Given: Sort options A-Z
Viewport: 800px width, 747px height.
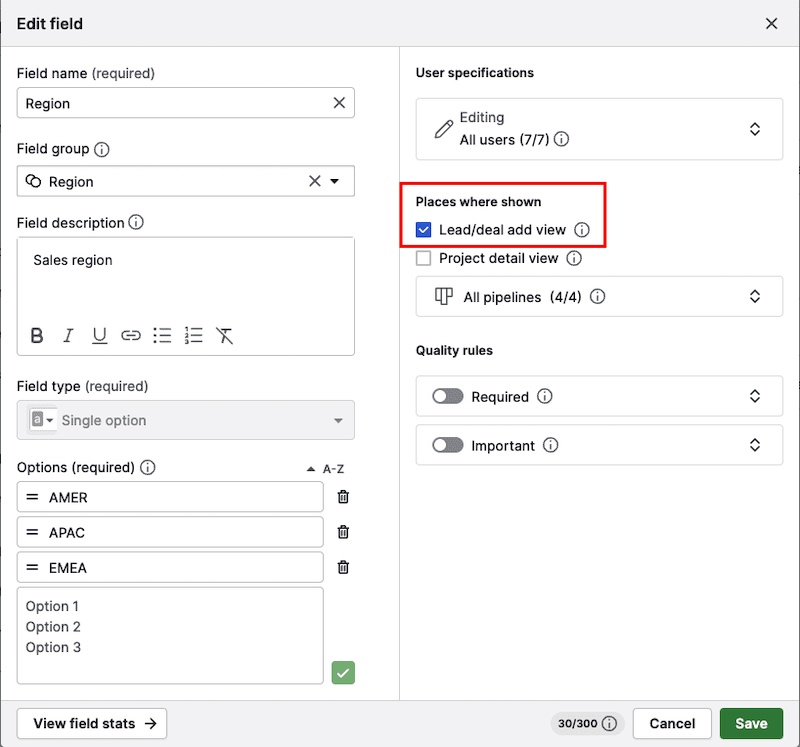Looking at the screenshot, I should point(325,468).
